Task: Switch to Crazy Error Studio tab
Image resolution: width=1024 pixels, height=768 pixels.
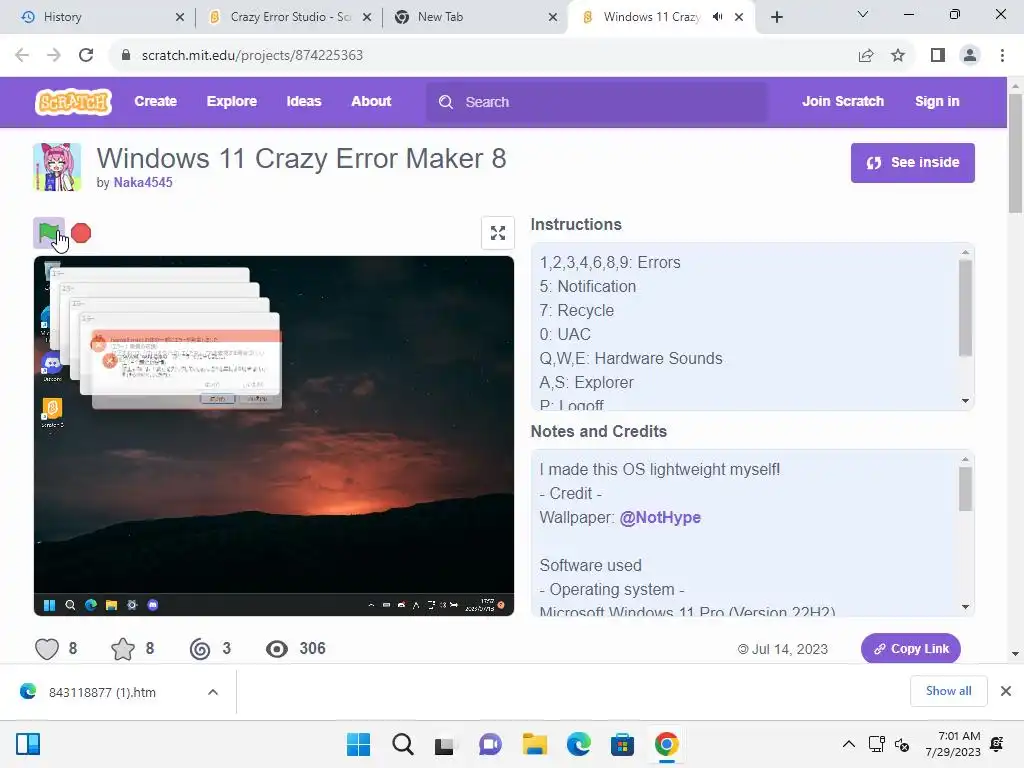Action: coord(291,17)
